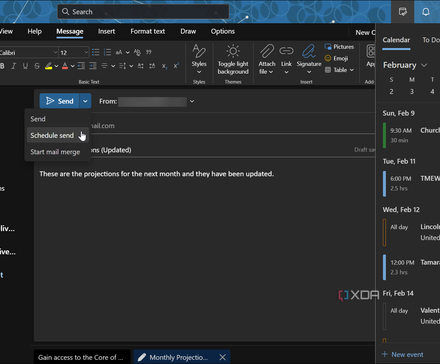Click the decrease indent icon

(x=81, y=66)
